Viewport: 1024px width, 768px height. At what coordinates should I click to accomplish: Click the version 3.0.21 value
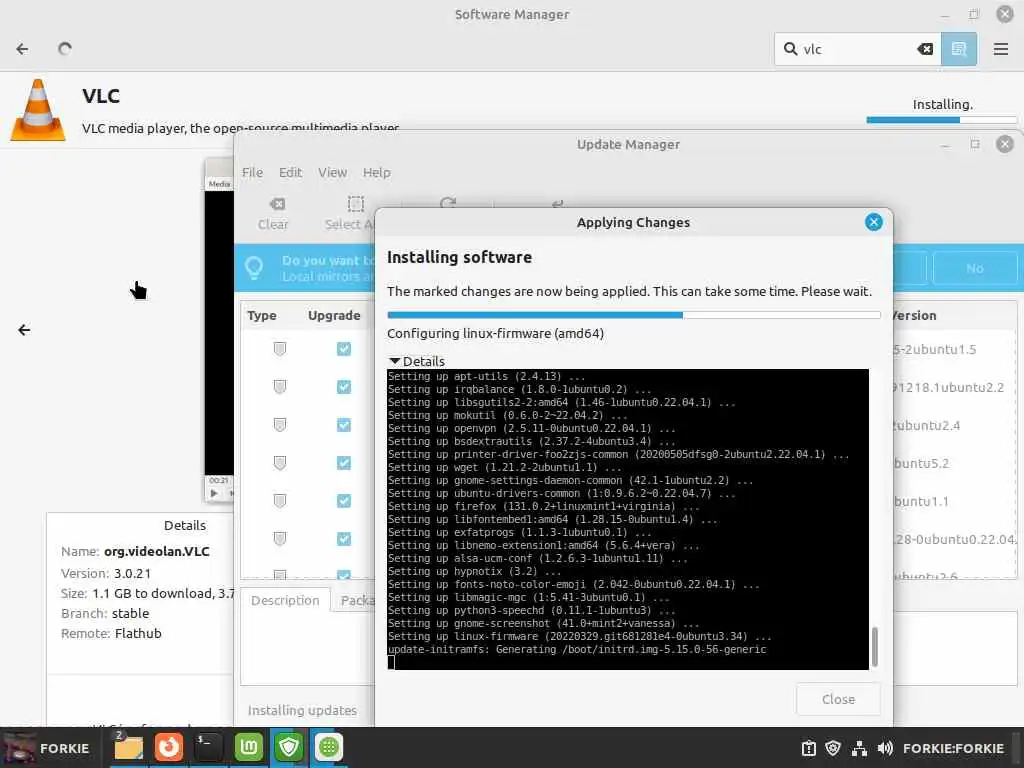(x=133, y=573)
